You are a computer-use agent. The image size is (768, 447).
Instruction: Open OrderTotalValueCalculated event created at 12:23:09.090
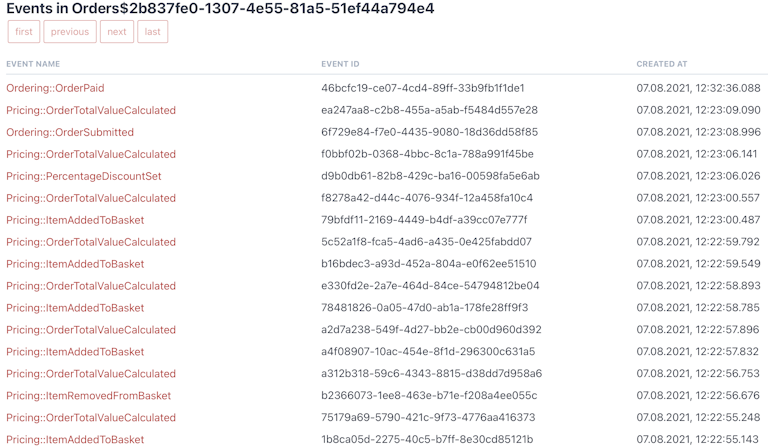91,110
